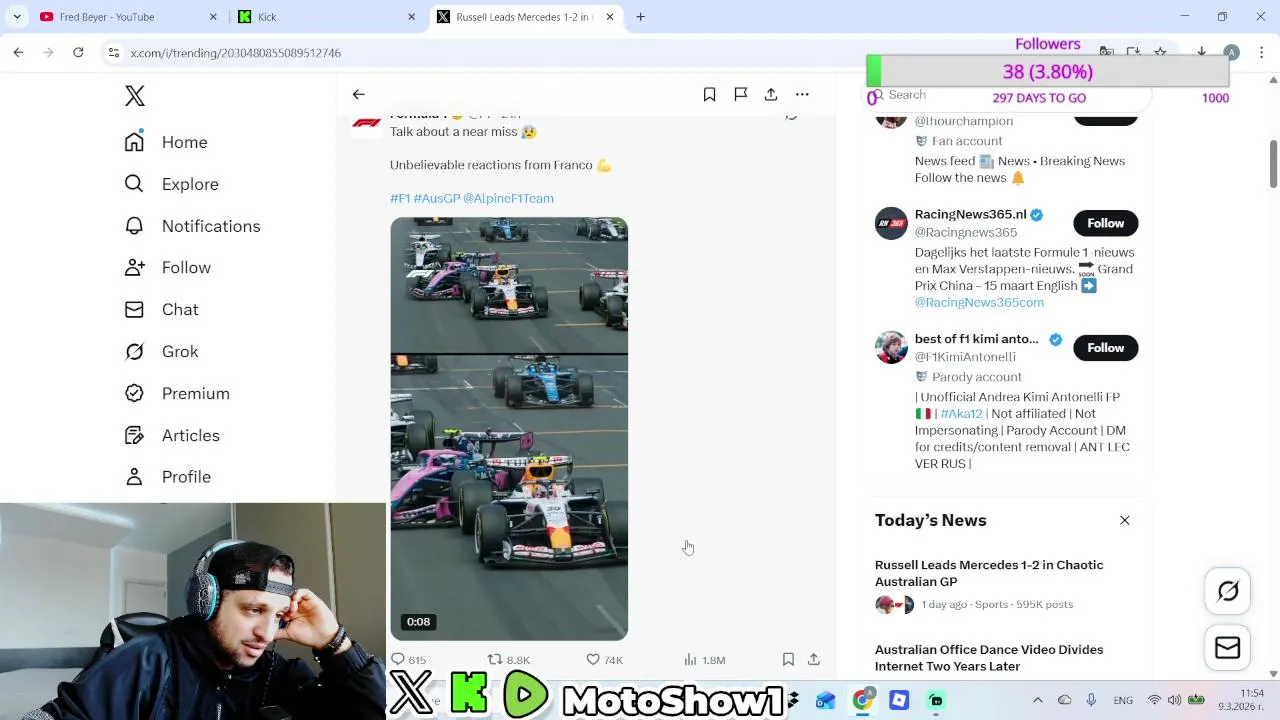Open the @AlpineF1Team mention link

point(508,198)
